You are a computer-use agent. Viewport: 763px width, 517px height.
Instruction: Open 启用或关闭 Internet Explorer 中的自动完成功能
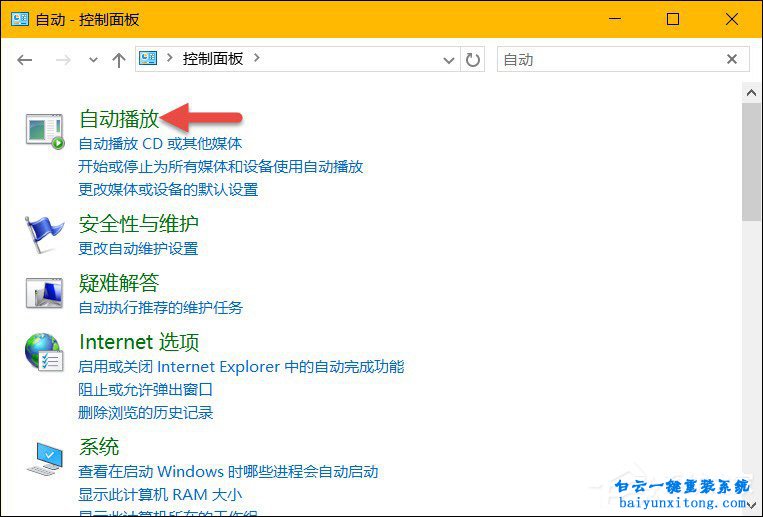pos(241,367)
